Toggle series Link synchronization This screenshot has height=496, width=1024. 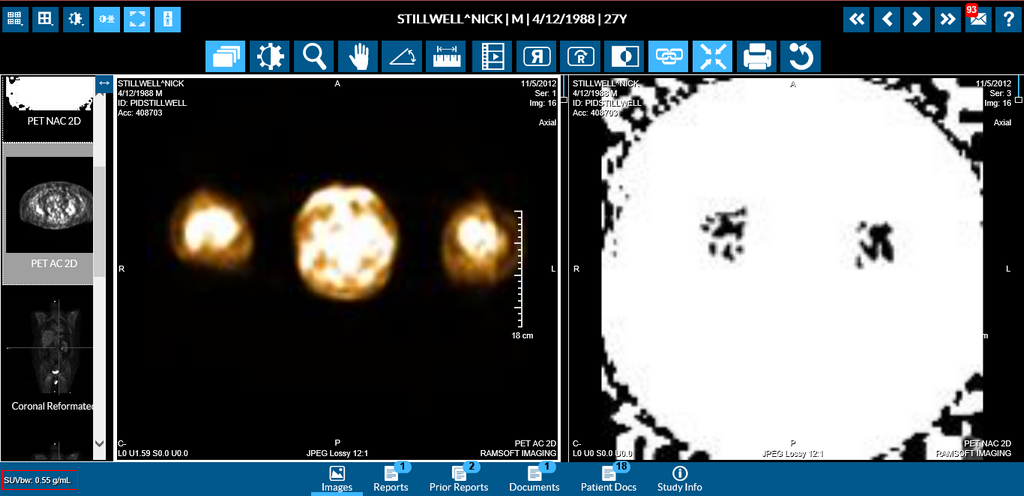coord(668,57)
